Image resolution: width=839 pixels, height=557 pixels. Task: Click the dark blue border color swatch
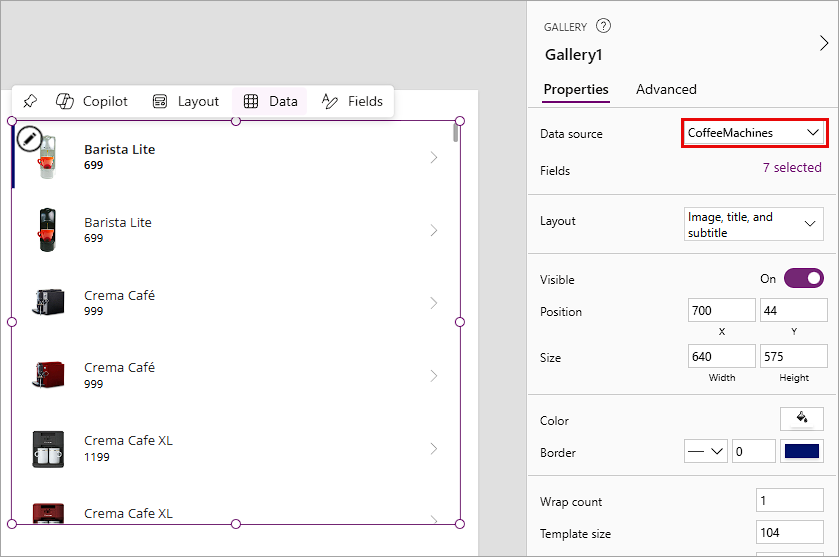coord(802,451)
